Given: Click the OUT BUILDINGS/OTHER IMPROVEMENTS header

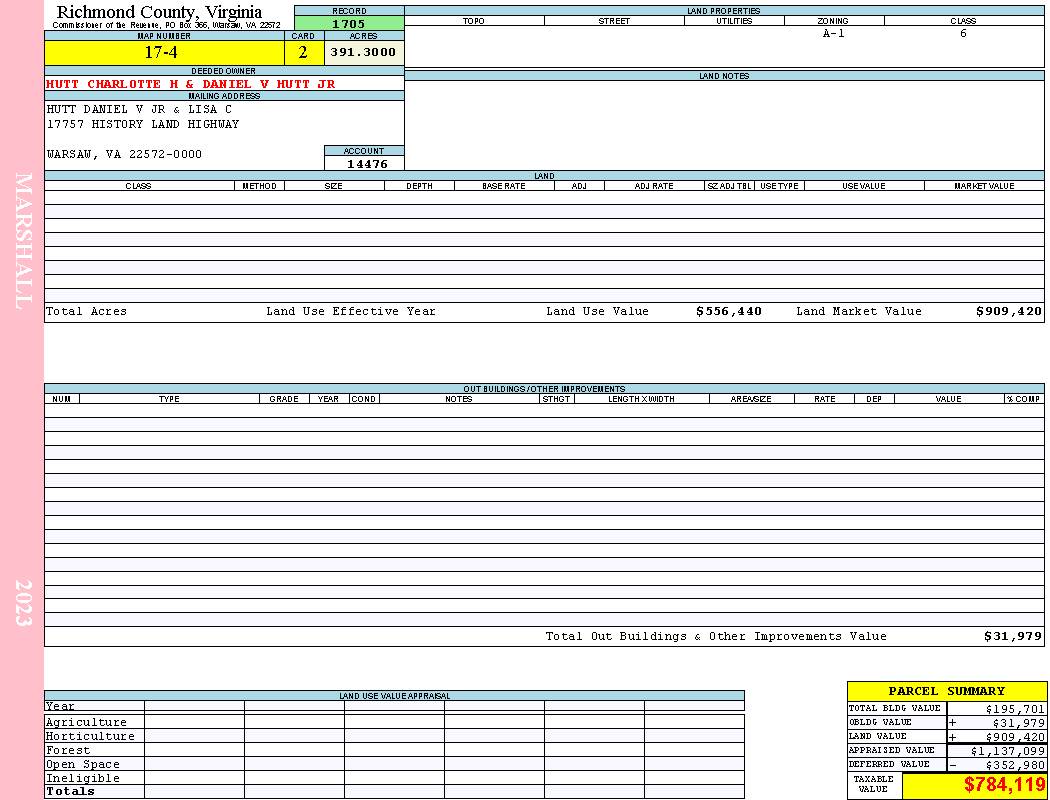Looking at the screenshot, I should (544, 389).
